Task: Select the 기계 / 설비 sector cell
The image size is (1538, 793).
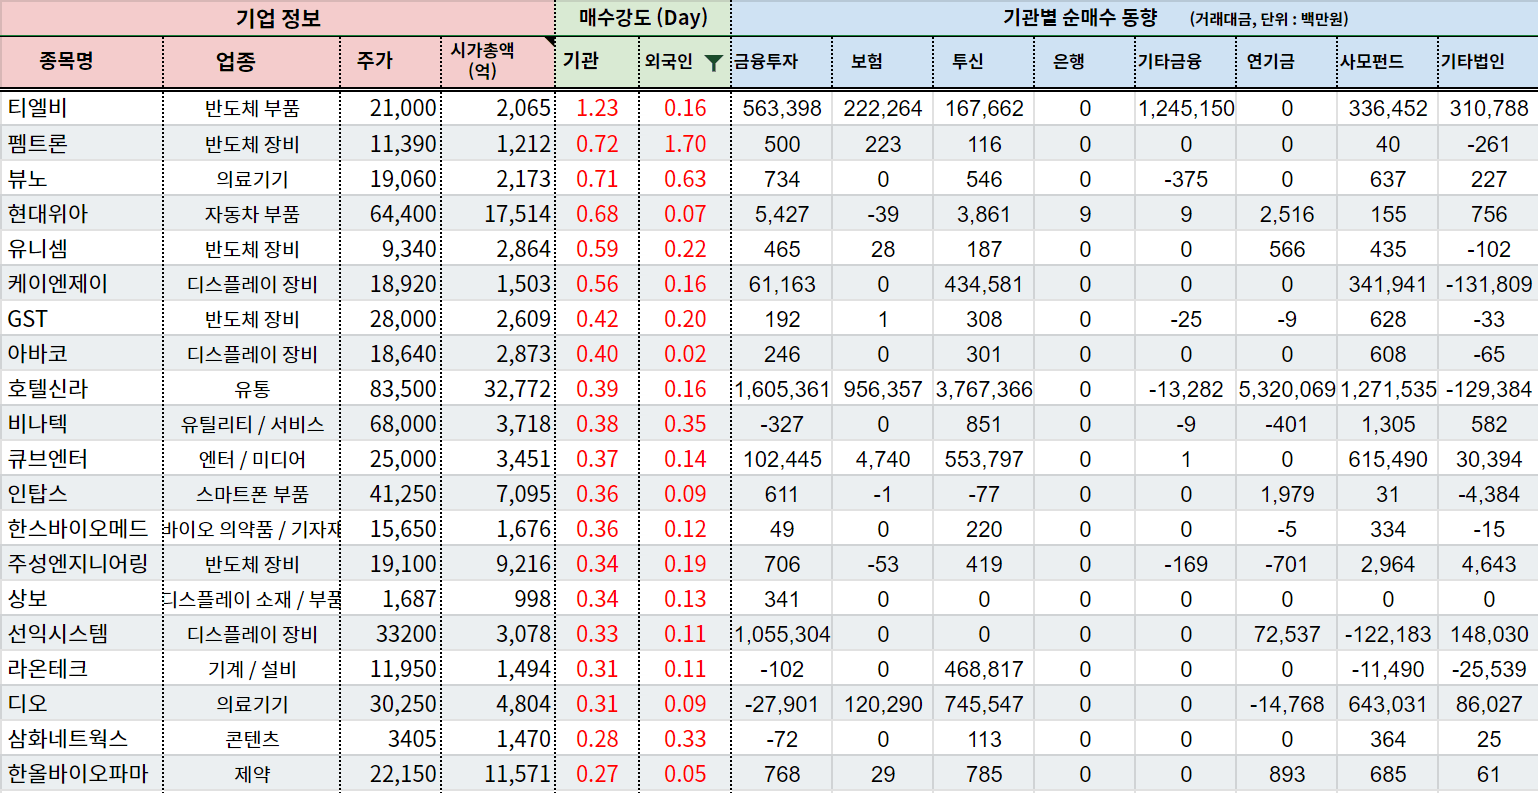Action: coord(252,669)
